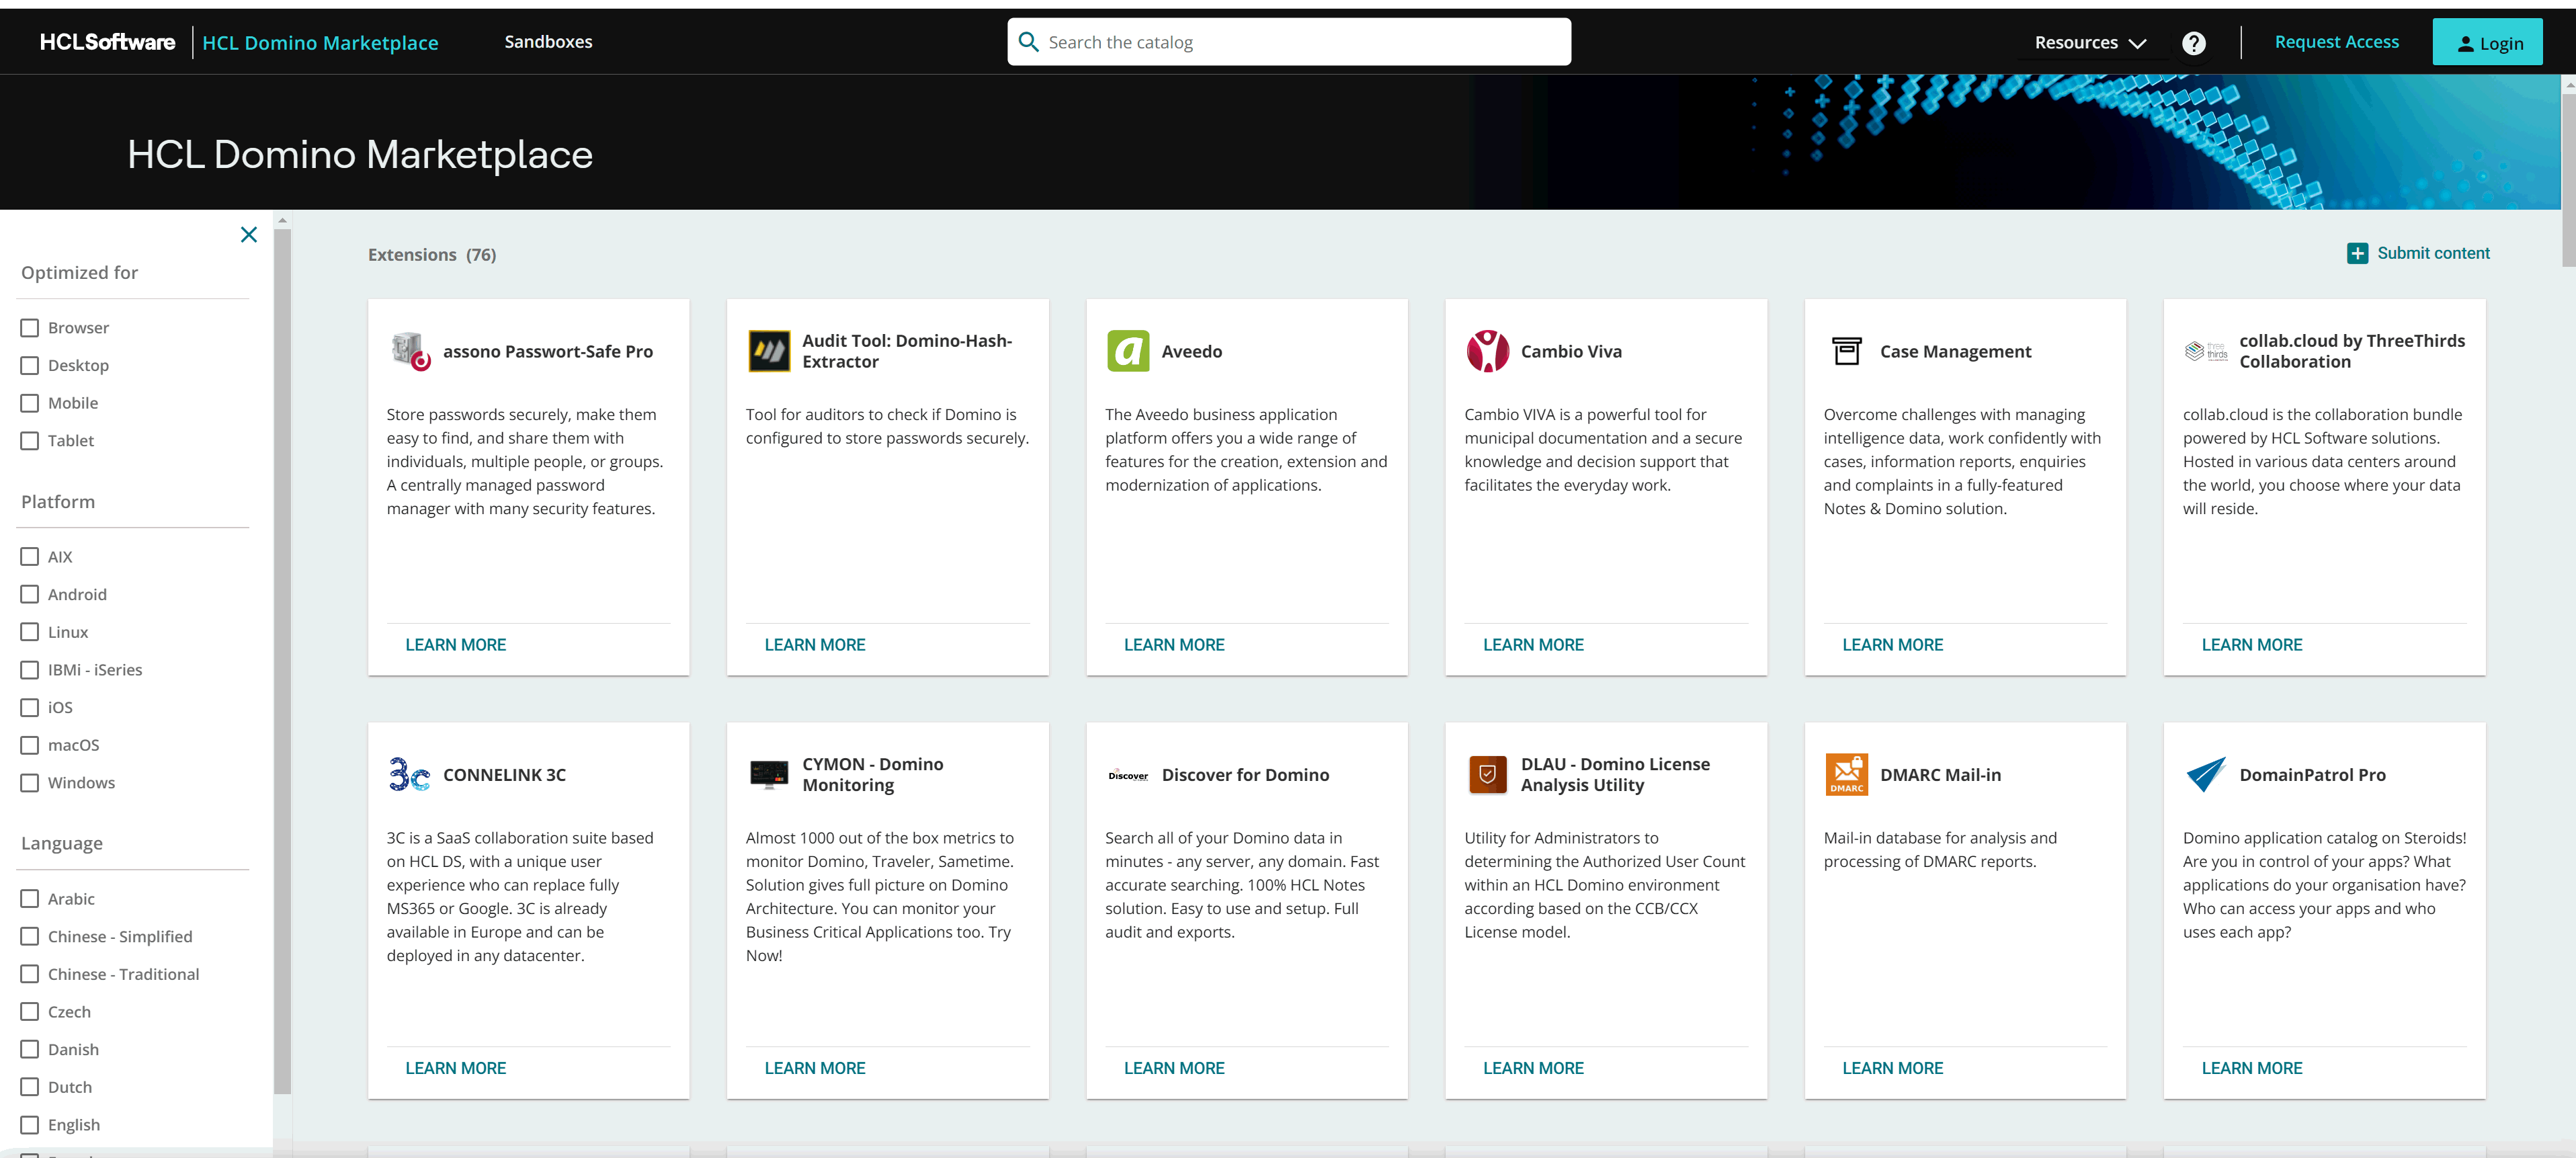Go to HCL Domino Marketplace home link
The height and width of the screenshot is (1158, 2576).
(320, 43)
